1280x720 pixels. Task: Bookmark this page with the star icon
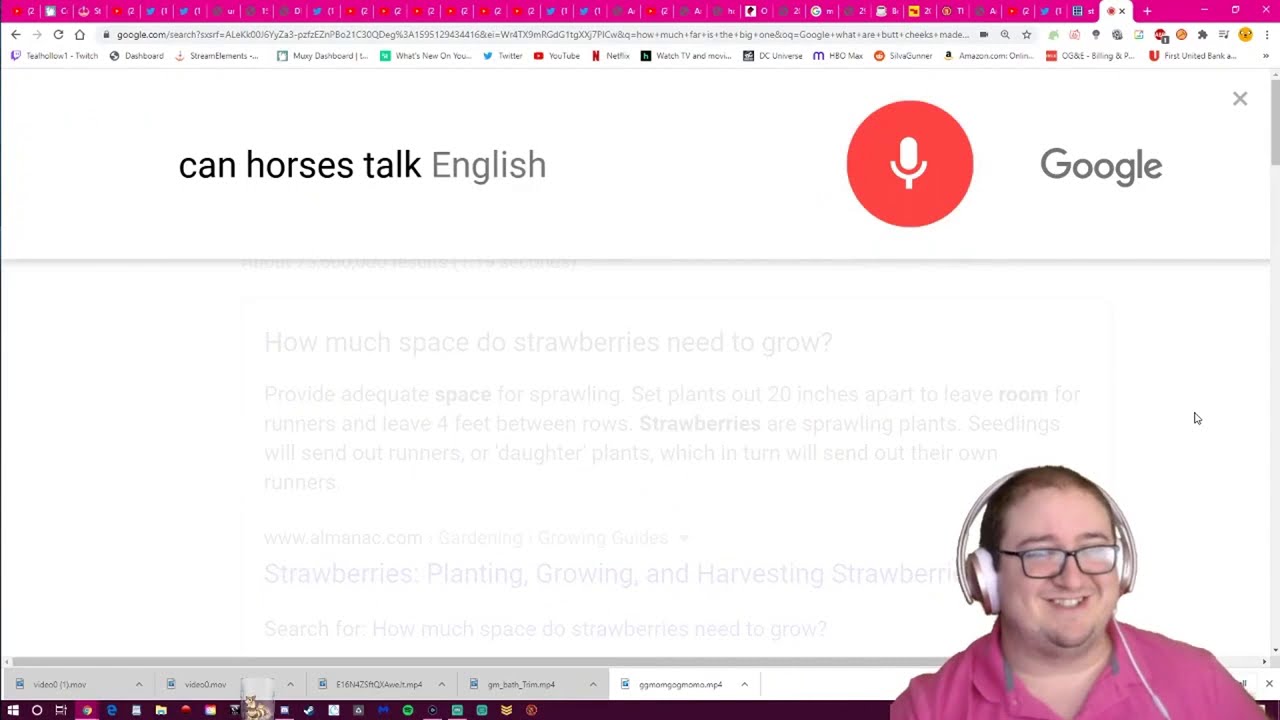click(x=1026, y=34)
